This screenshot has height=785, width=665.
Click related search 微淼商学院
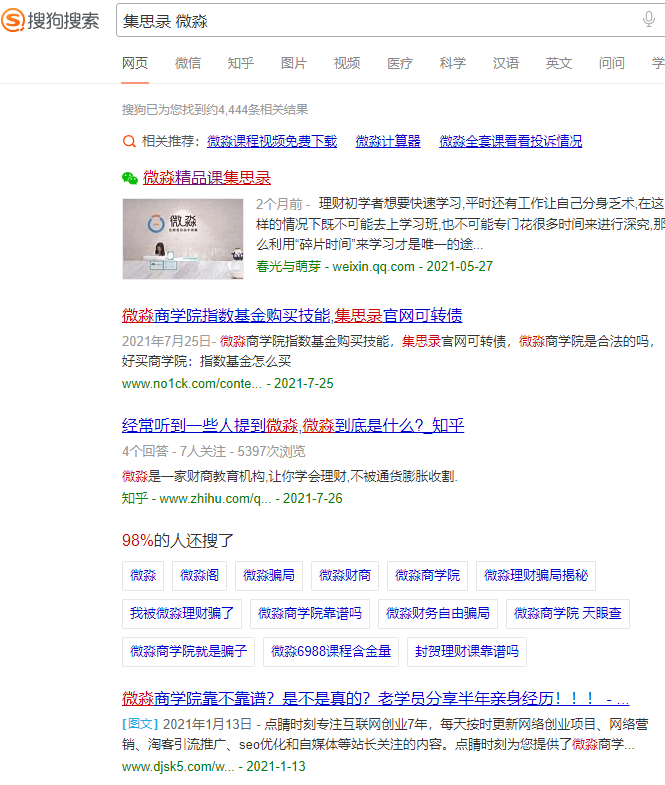(x=428, y=576)
